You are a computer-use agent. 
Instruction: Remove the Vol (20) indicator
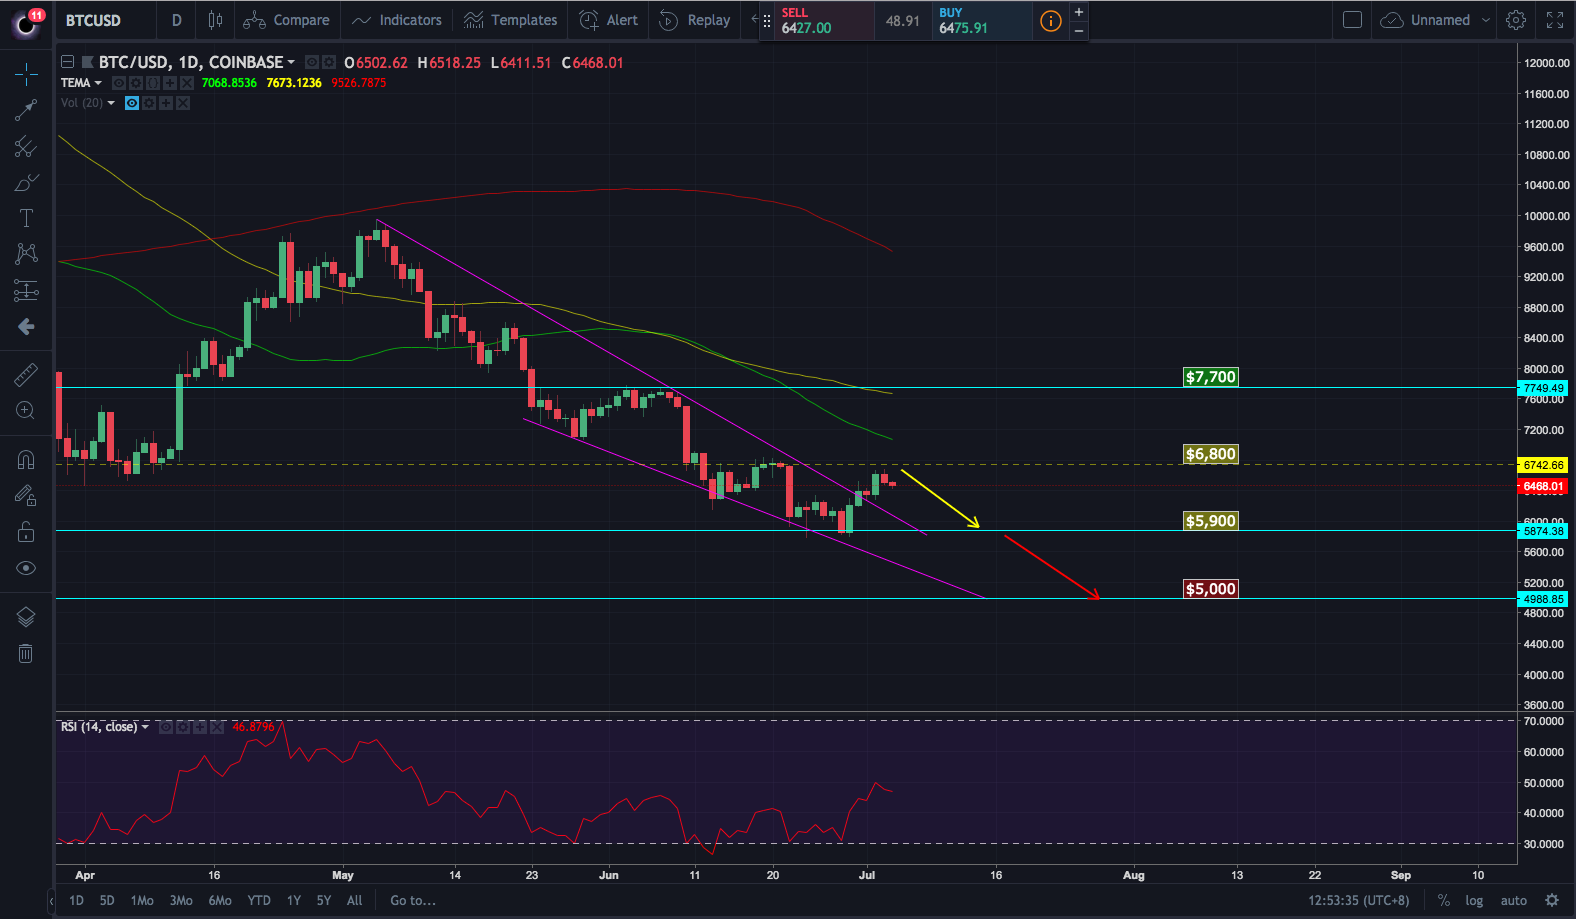click(x=183, y=103)
